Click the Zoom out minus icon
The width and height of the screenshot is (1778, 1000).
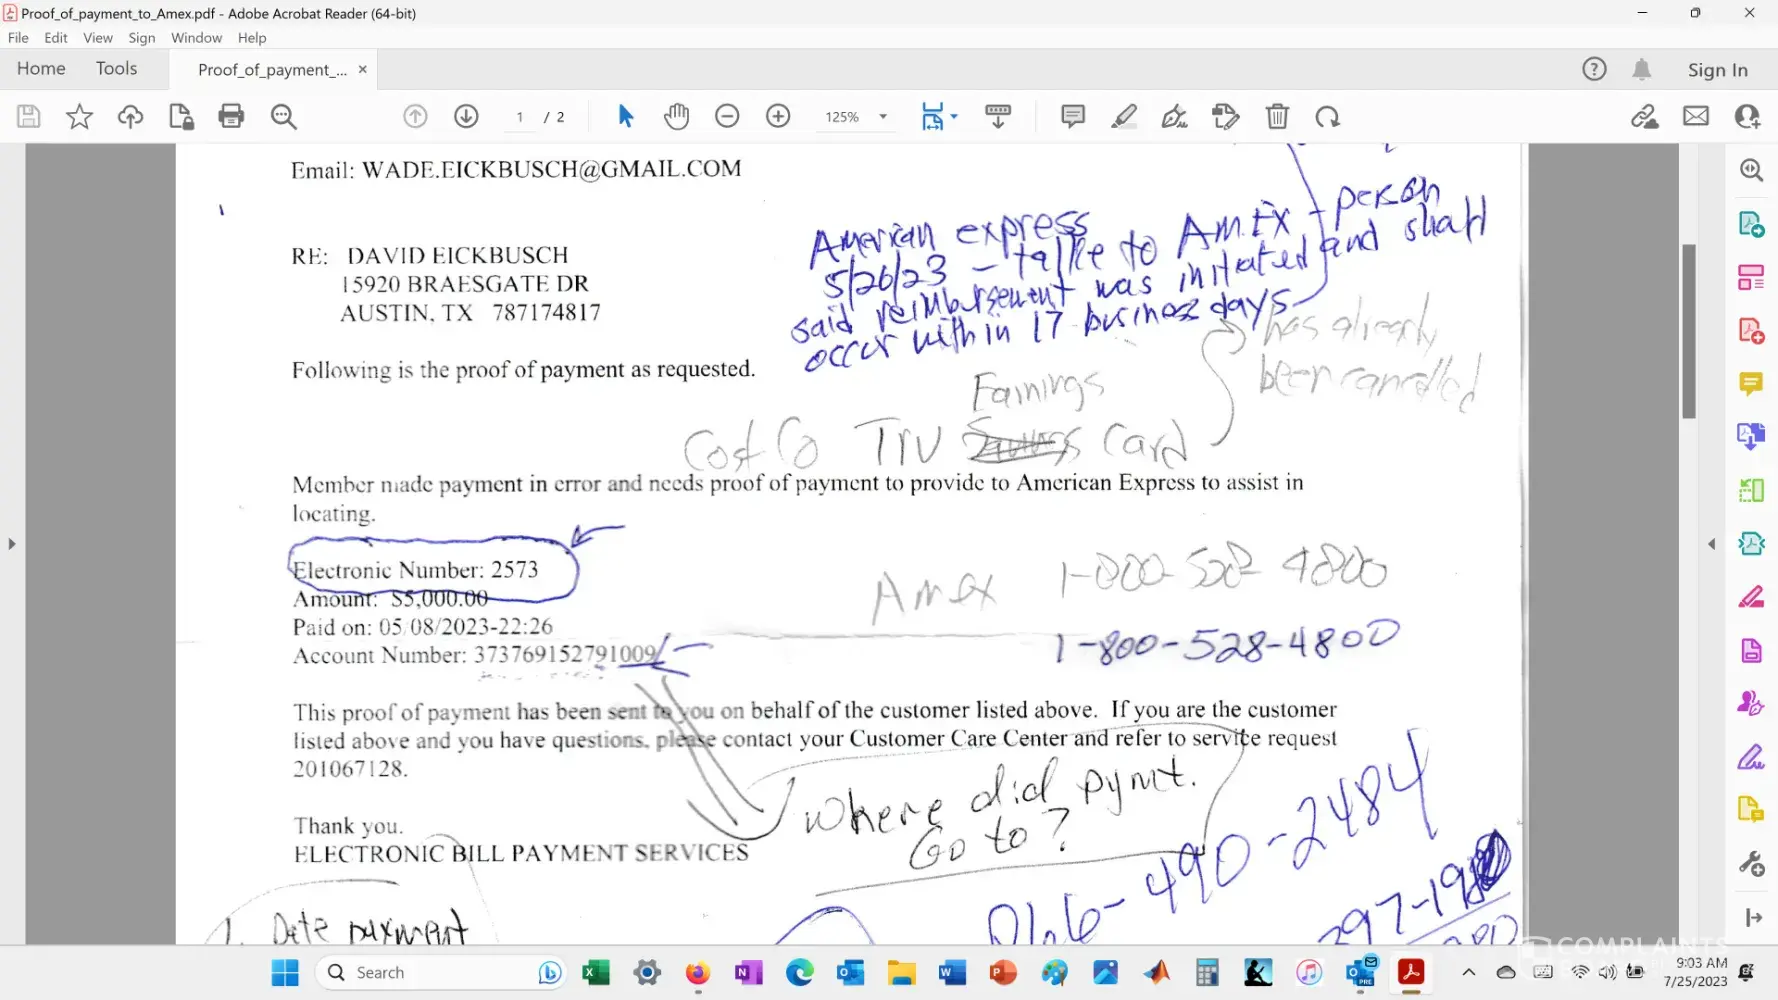pyautogui.click(x=727, y=117)
